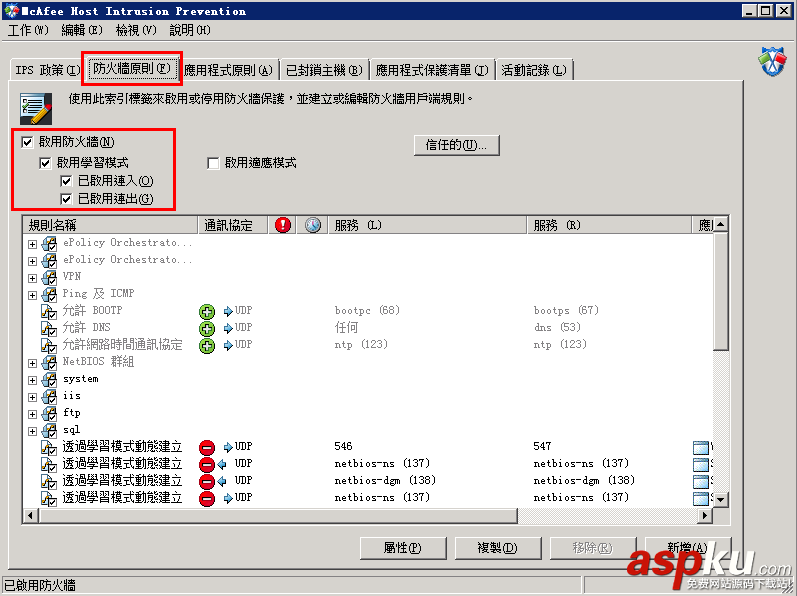The width and height of the screenshot is (797, 596).
Task: Uncheck the 已啟用連出 checkbox
Action: (x=66, y=199)
